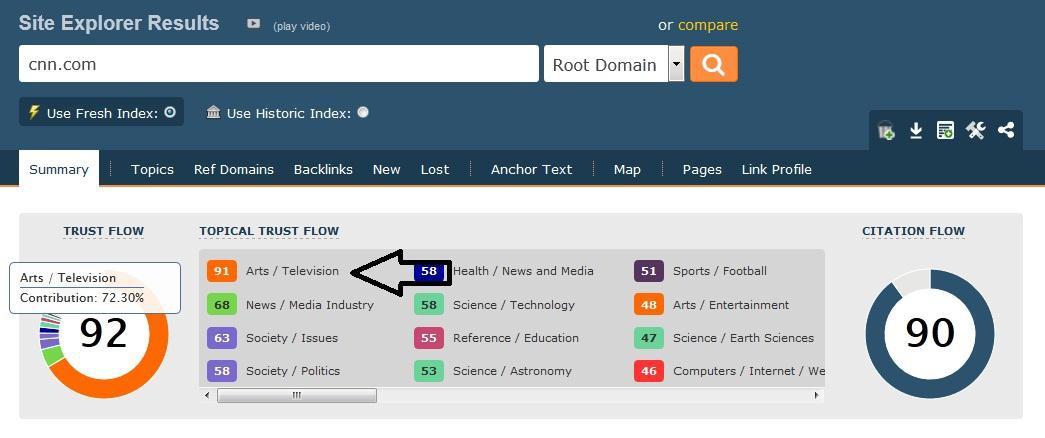The height and width of the screenshot is (438, 1045).
Task: Click the Science / Astronomy text
Action: 512,371
